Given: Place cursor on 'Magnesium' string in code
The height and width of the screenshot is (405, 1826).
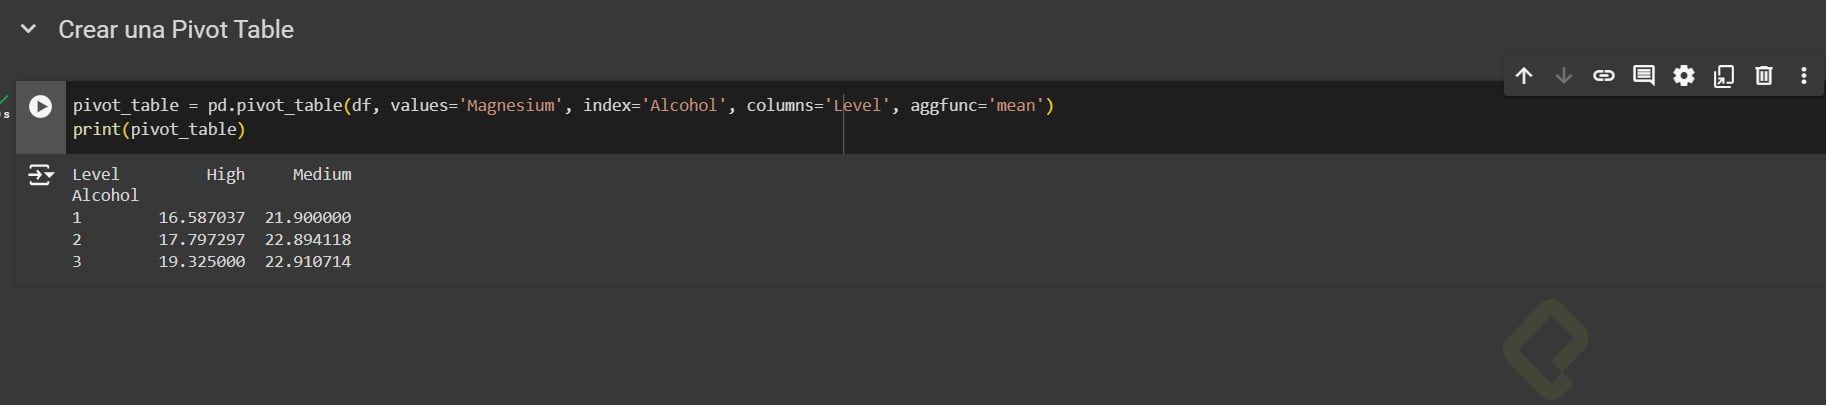Looking at the screenshot, I should pos(512,105).
